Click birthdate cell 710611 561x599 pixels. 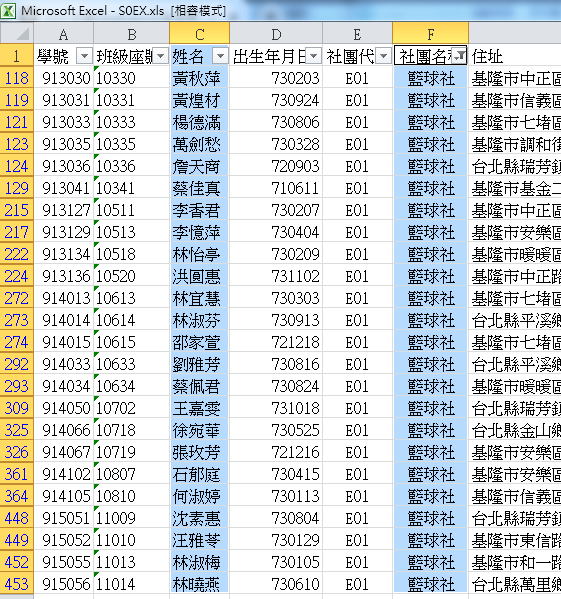pyautogui.click(x=276, y=188)
